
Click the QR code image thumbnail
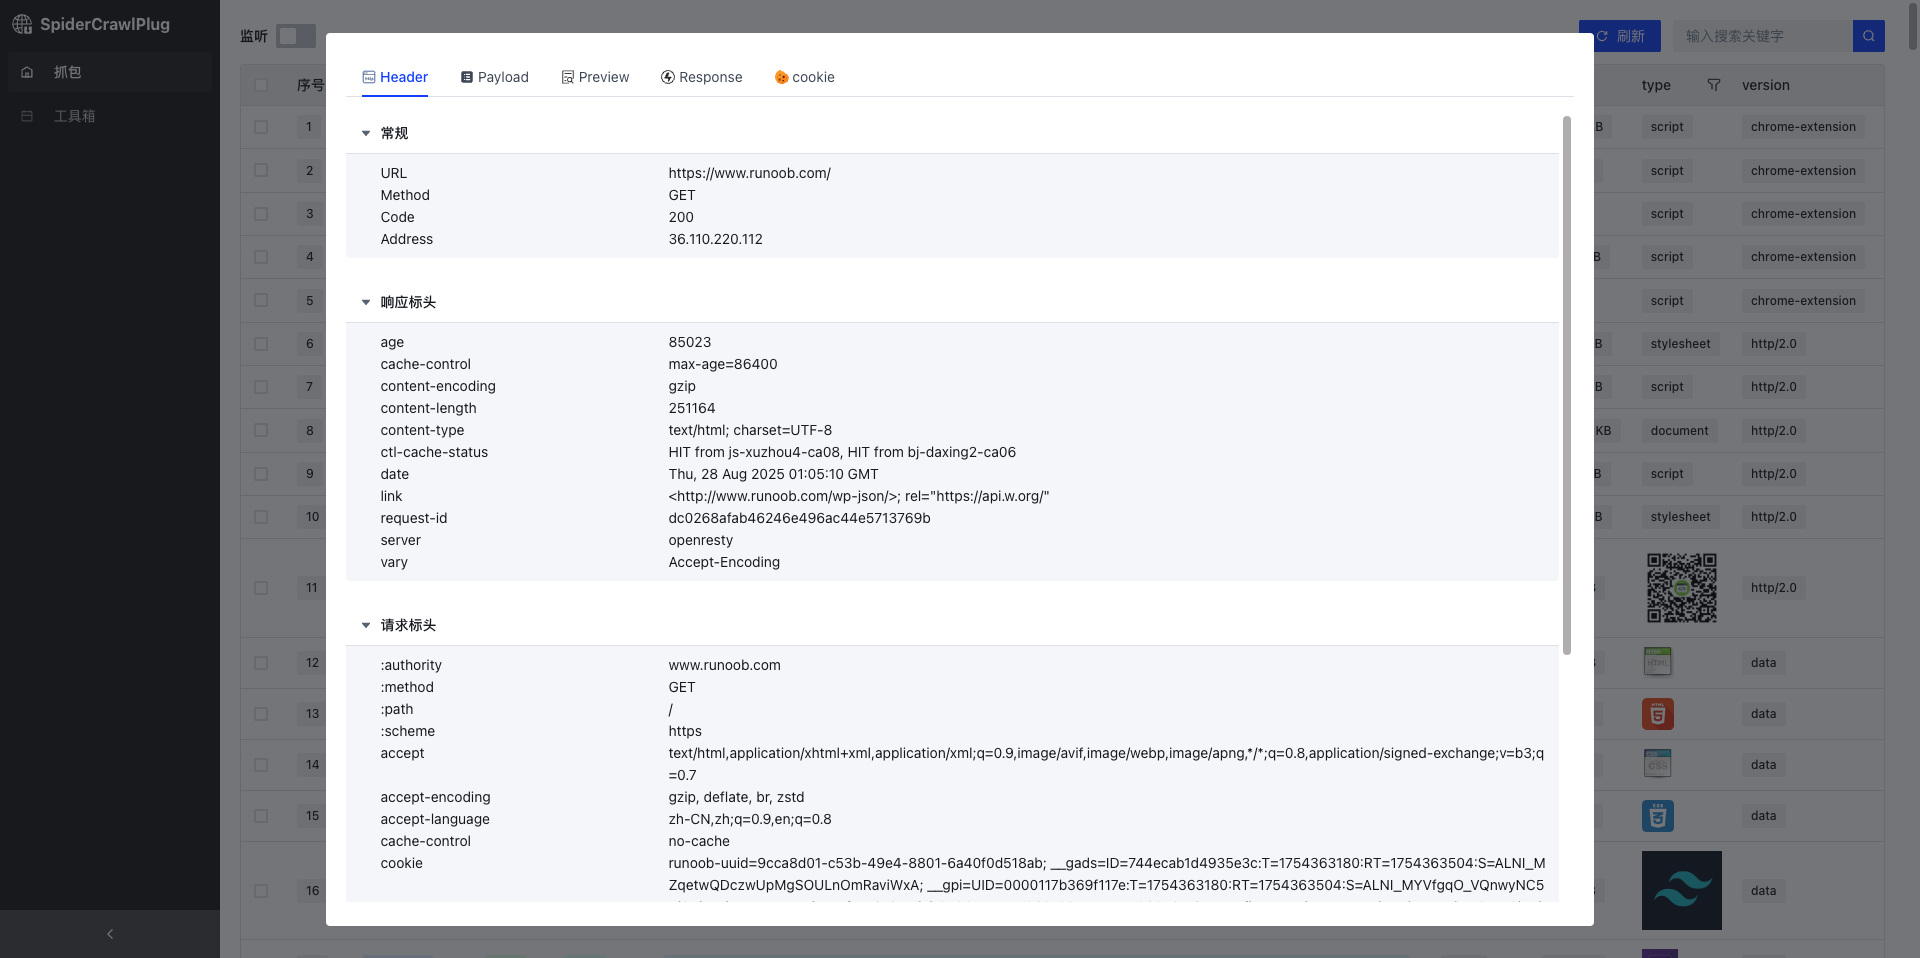[x=1681, y=588]
